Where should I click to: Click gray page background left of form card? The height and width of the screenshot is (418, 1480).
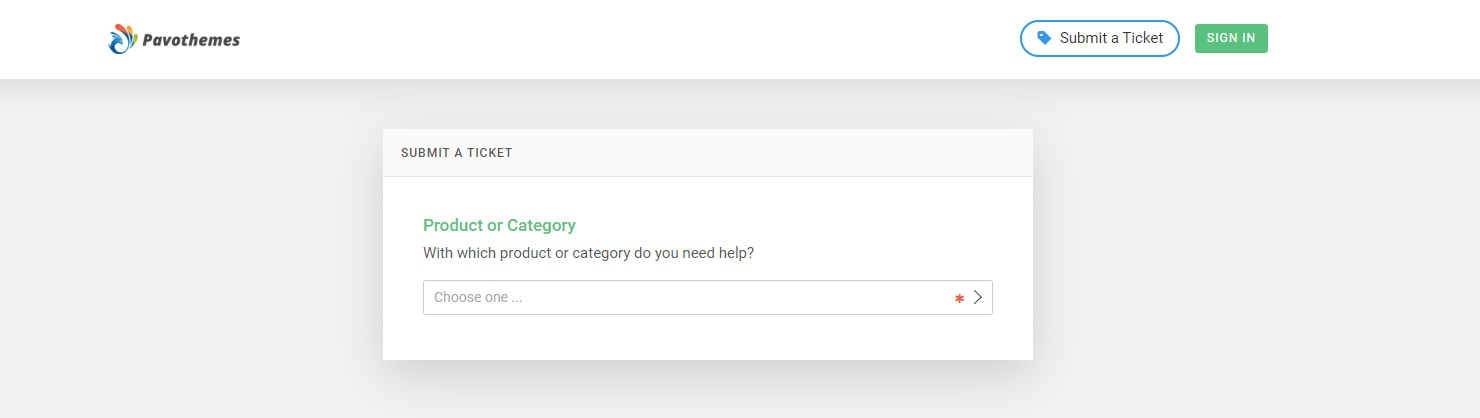click(x=190, y=250)
